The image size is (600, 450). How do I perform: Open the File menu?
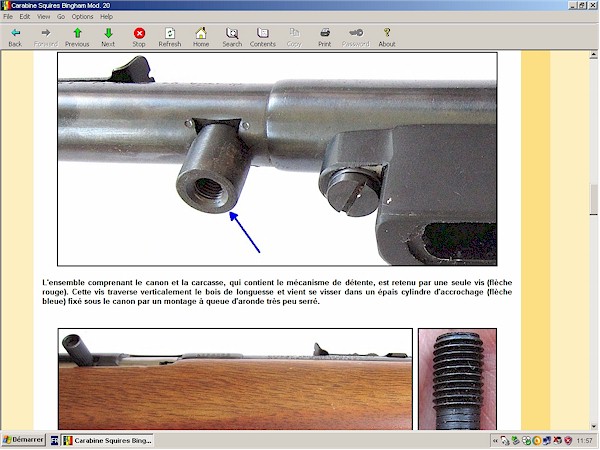click(x=8, y=16)
